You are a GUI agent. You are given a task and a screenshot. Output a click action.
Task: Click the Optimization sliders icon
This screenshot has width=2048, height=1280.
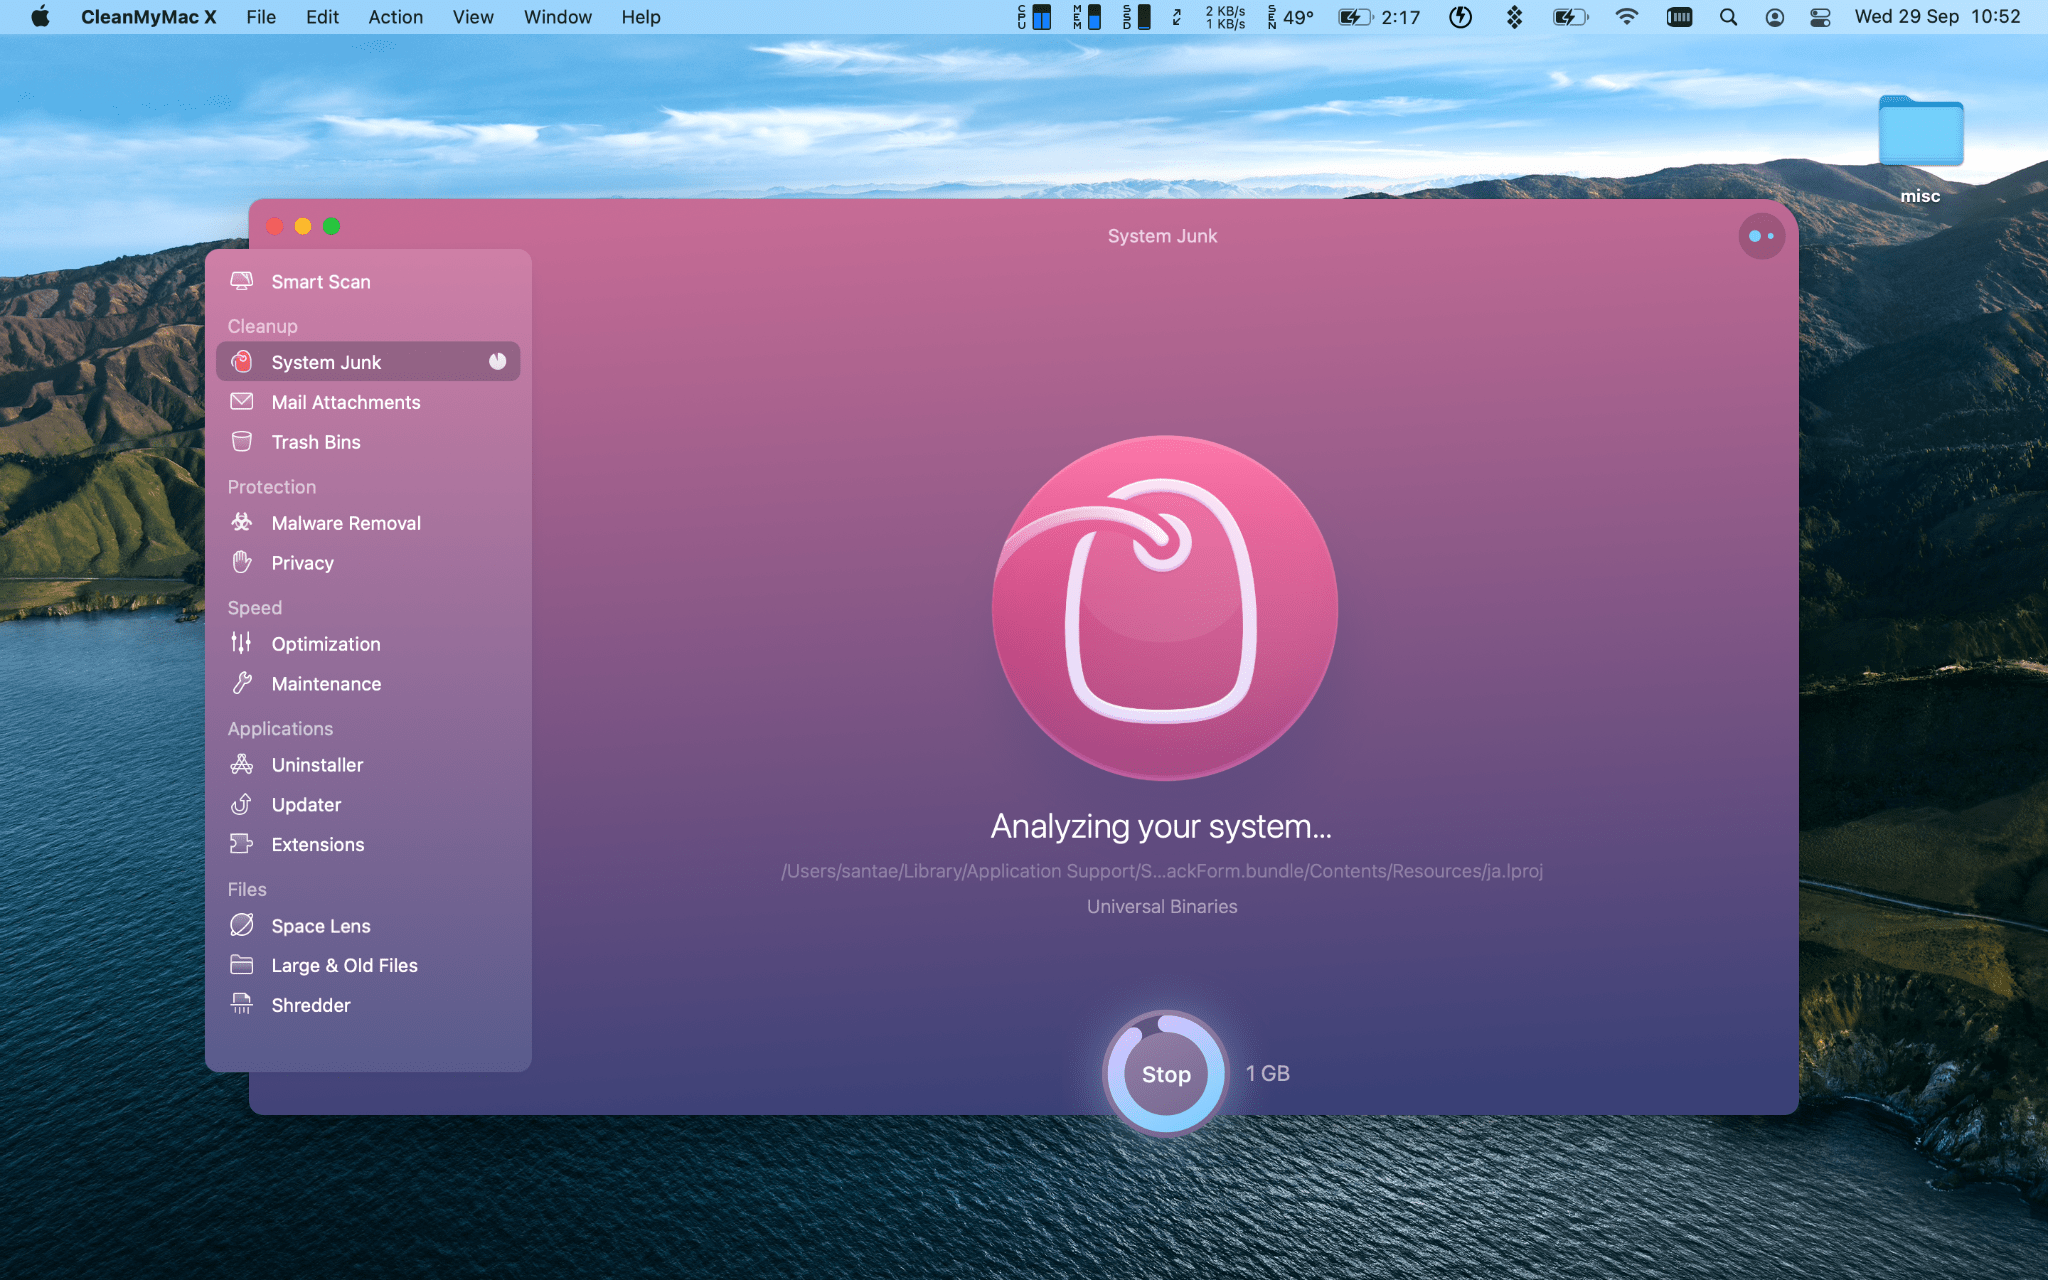(x=242, y=643)
